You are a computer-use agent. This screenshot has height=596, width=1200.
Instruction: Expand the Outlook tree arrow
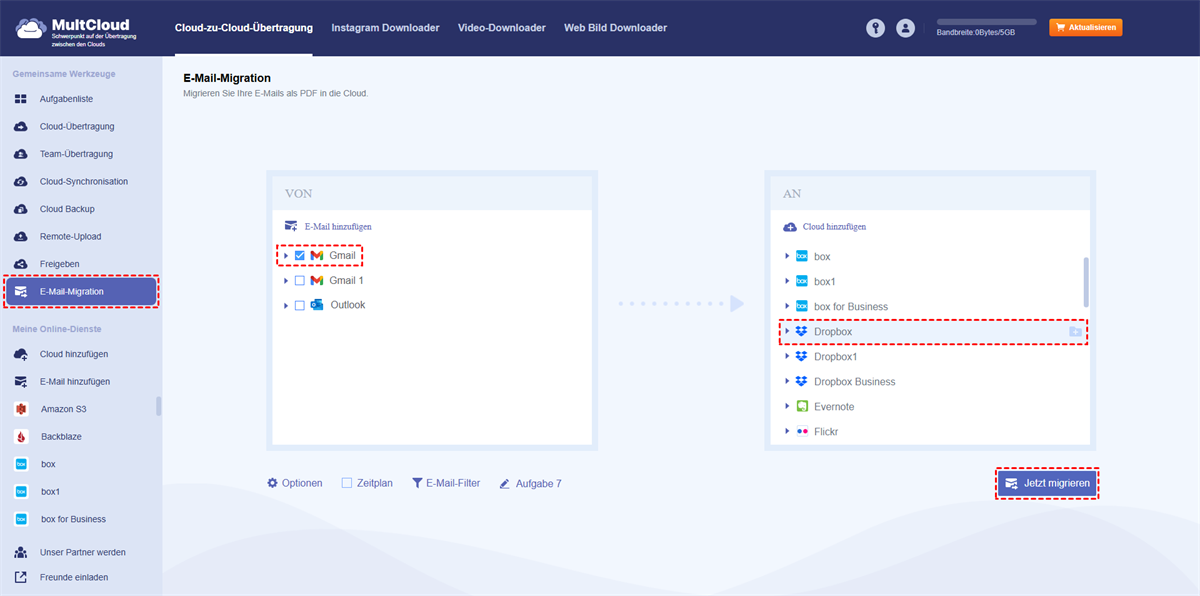click(287, 305)
